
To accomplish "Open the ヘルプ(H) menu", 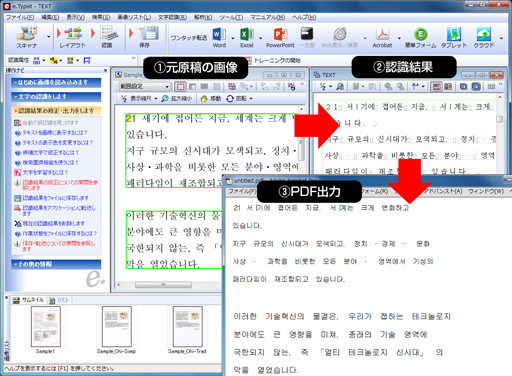I will click(304, 17).
